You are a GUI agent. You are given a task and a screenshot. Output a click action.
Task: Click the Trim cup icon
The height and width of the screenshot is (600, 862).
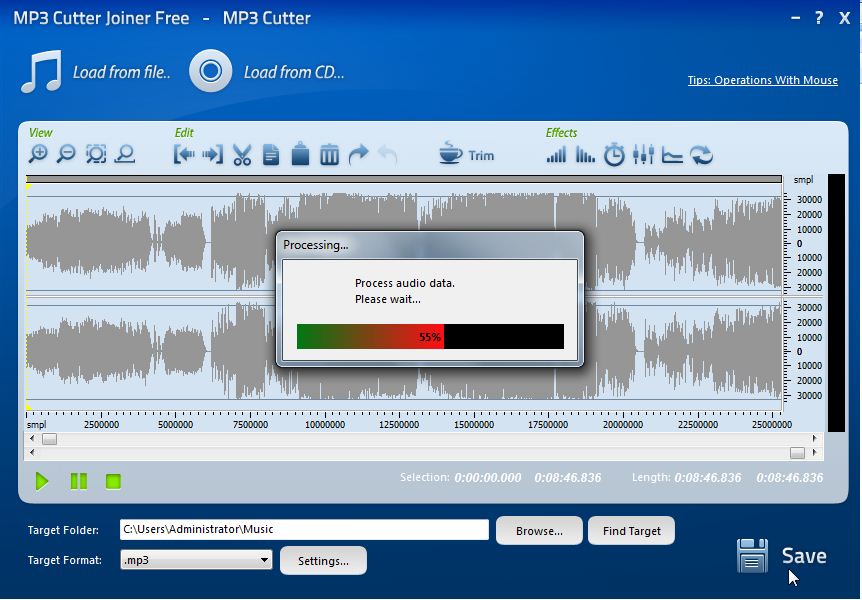click(451, 153)
